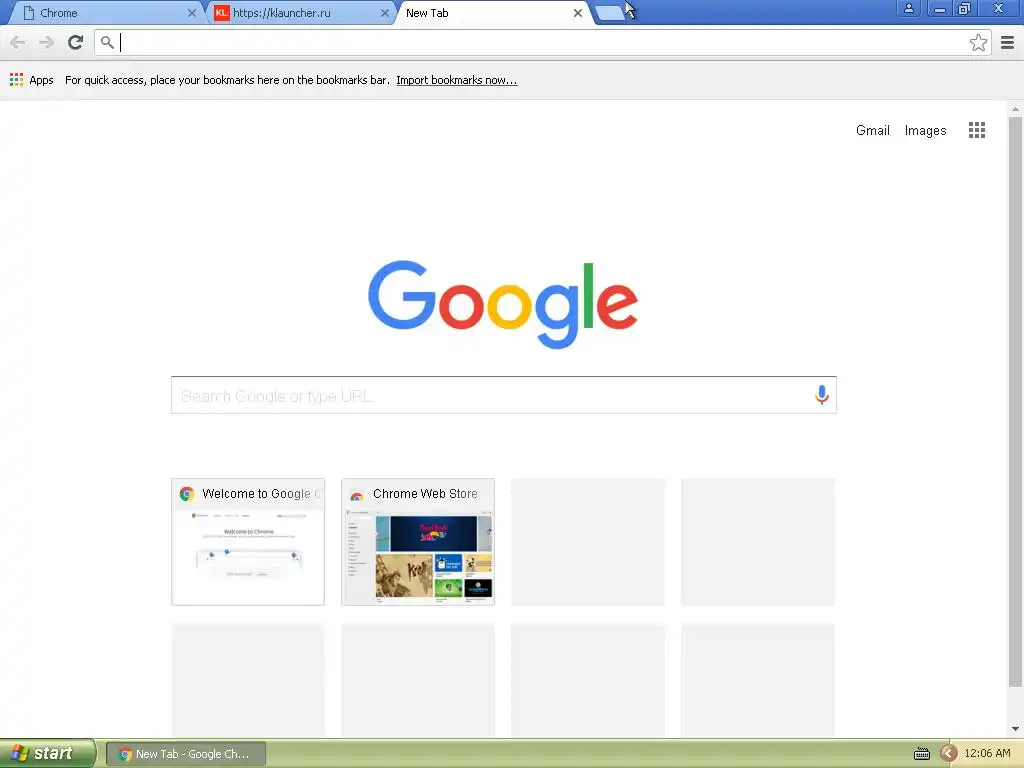This screenshot has width=1024, height=768.
Task: Click the forward navigation arrow
Action: tap(46, 42)
